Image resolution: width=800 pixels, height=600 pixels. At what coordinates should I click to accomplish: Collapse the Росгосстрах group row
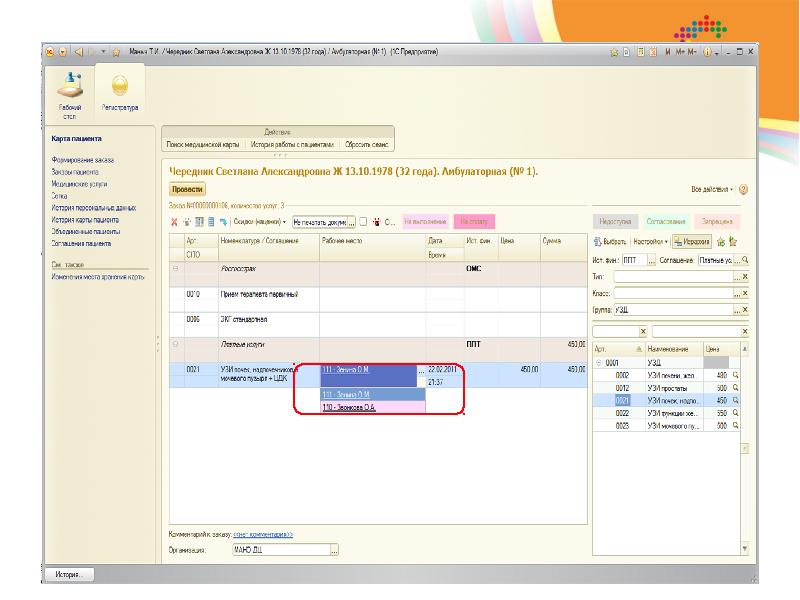pyautogui.click(x=176, y=268)
